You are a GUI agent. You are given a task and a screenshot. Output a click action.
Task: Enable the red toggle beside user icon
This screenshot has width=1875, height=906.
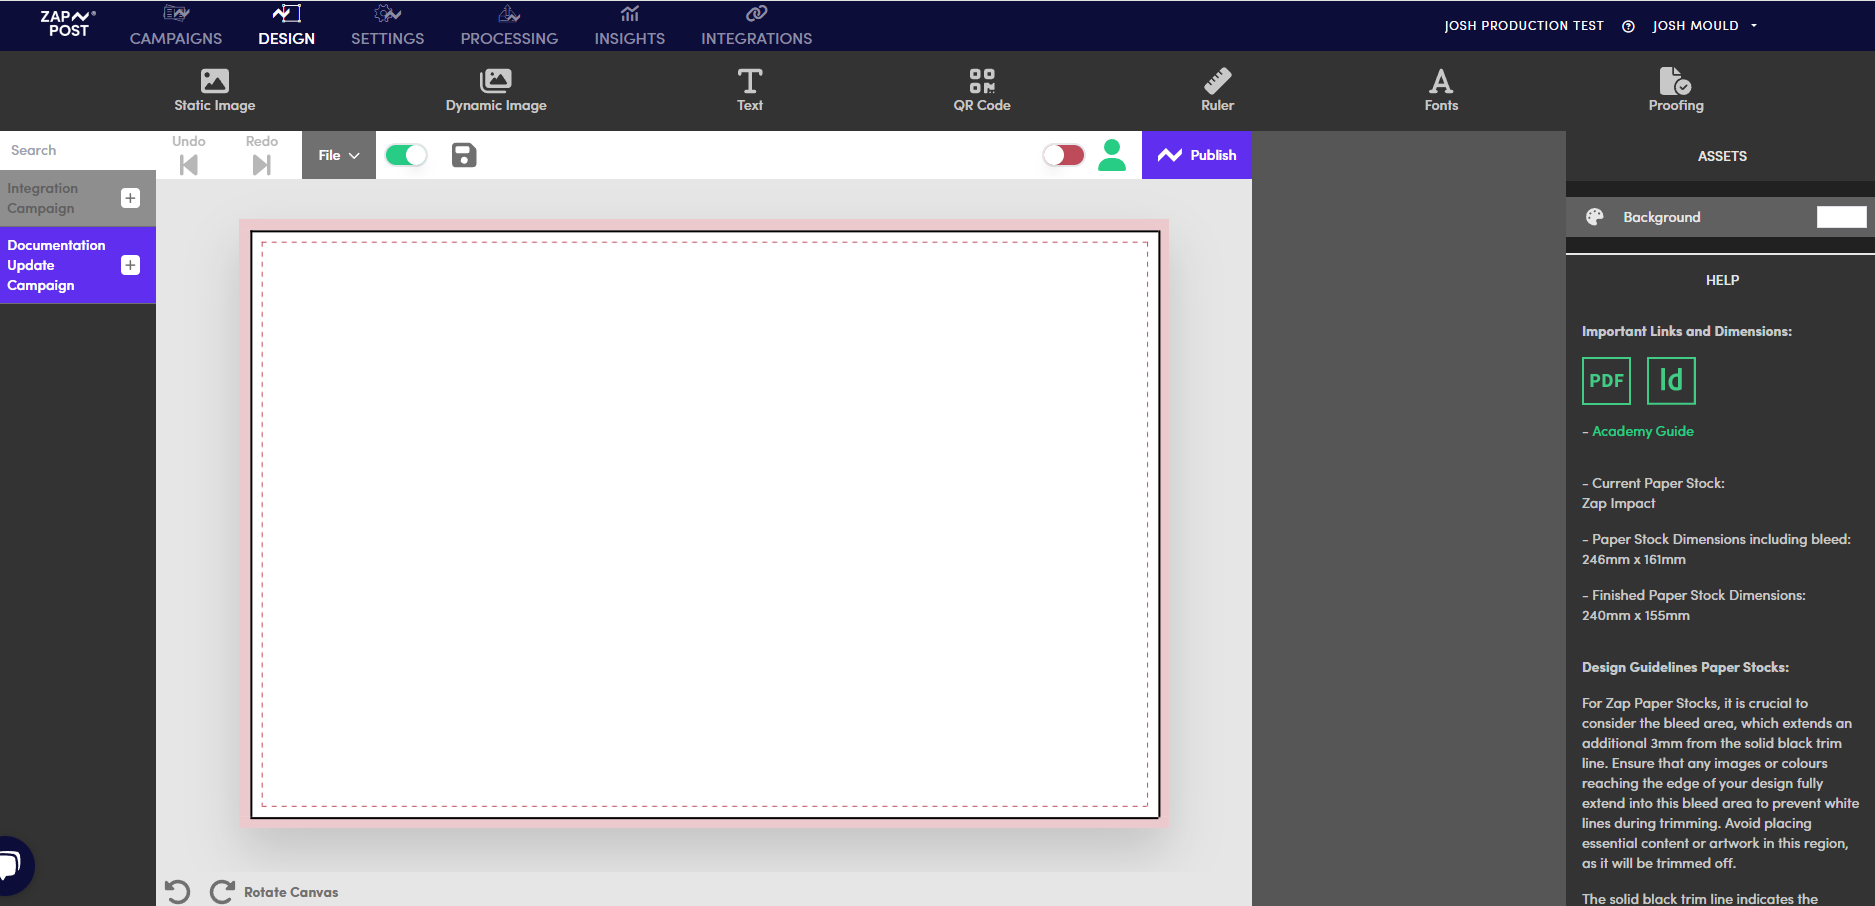pos(1063,155)
